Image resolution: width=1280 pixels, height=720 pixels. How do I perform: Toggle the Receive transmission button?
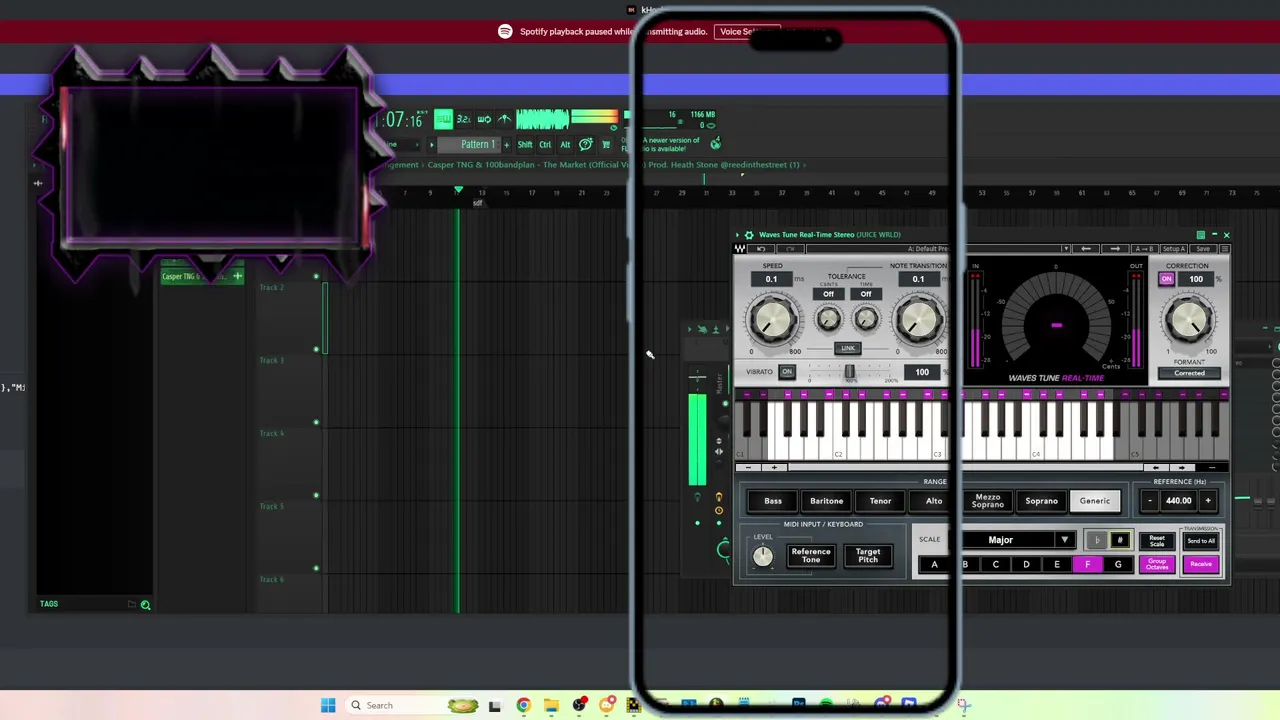(x=1201, y=564)
